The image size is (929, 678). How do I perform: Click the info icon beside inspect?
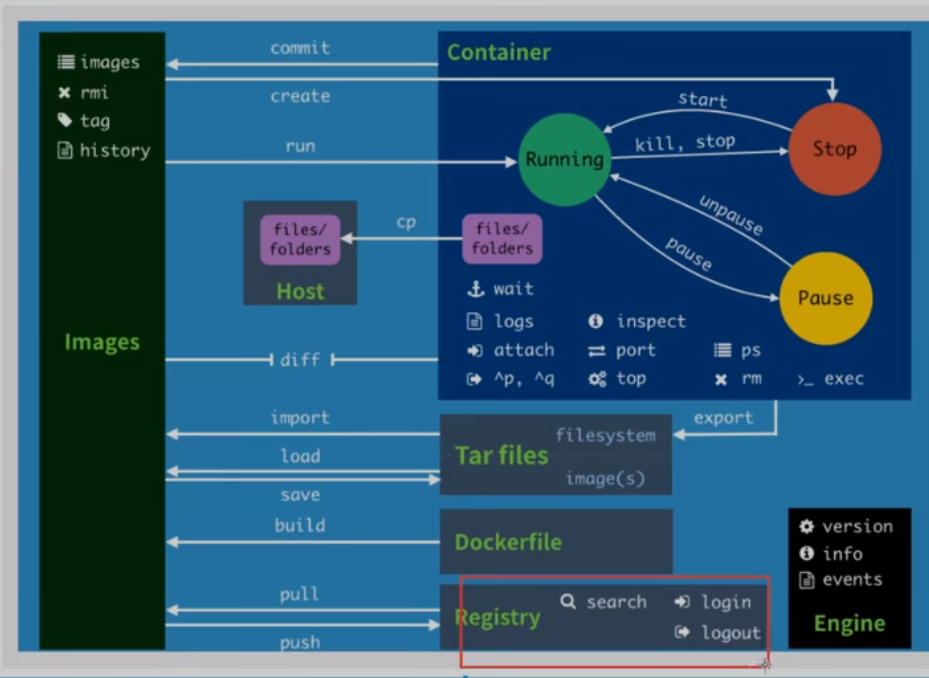[x=595, y=321]
